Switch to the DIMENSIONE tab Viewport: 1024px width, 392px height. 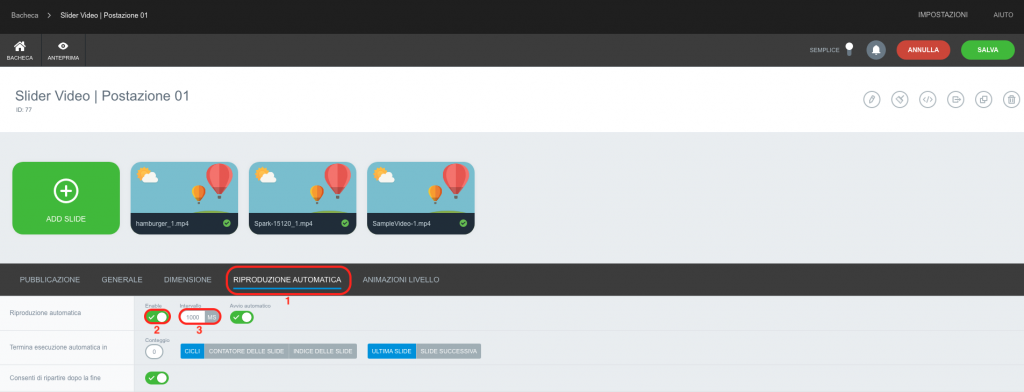tap(187, 280)
